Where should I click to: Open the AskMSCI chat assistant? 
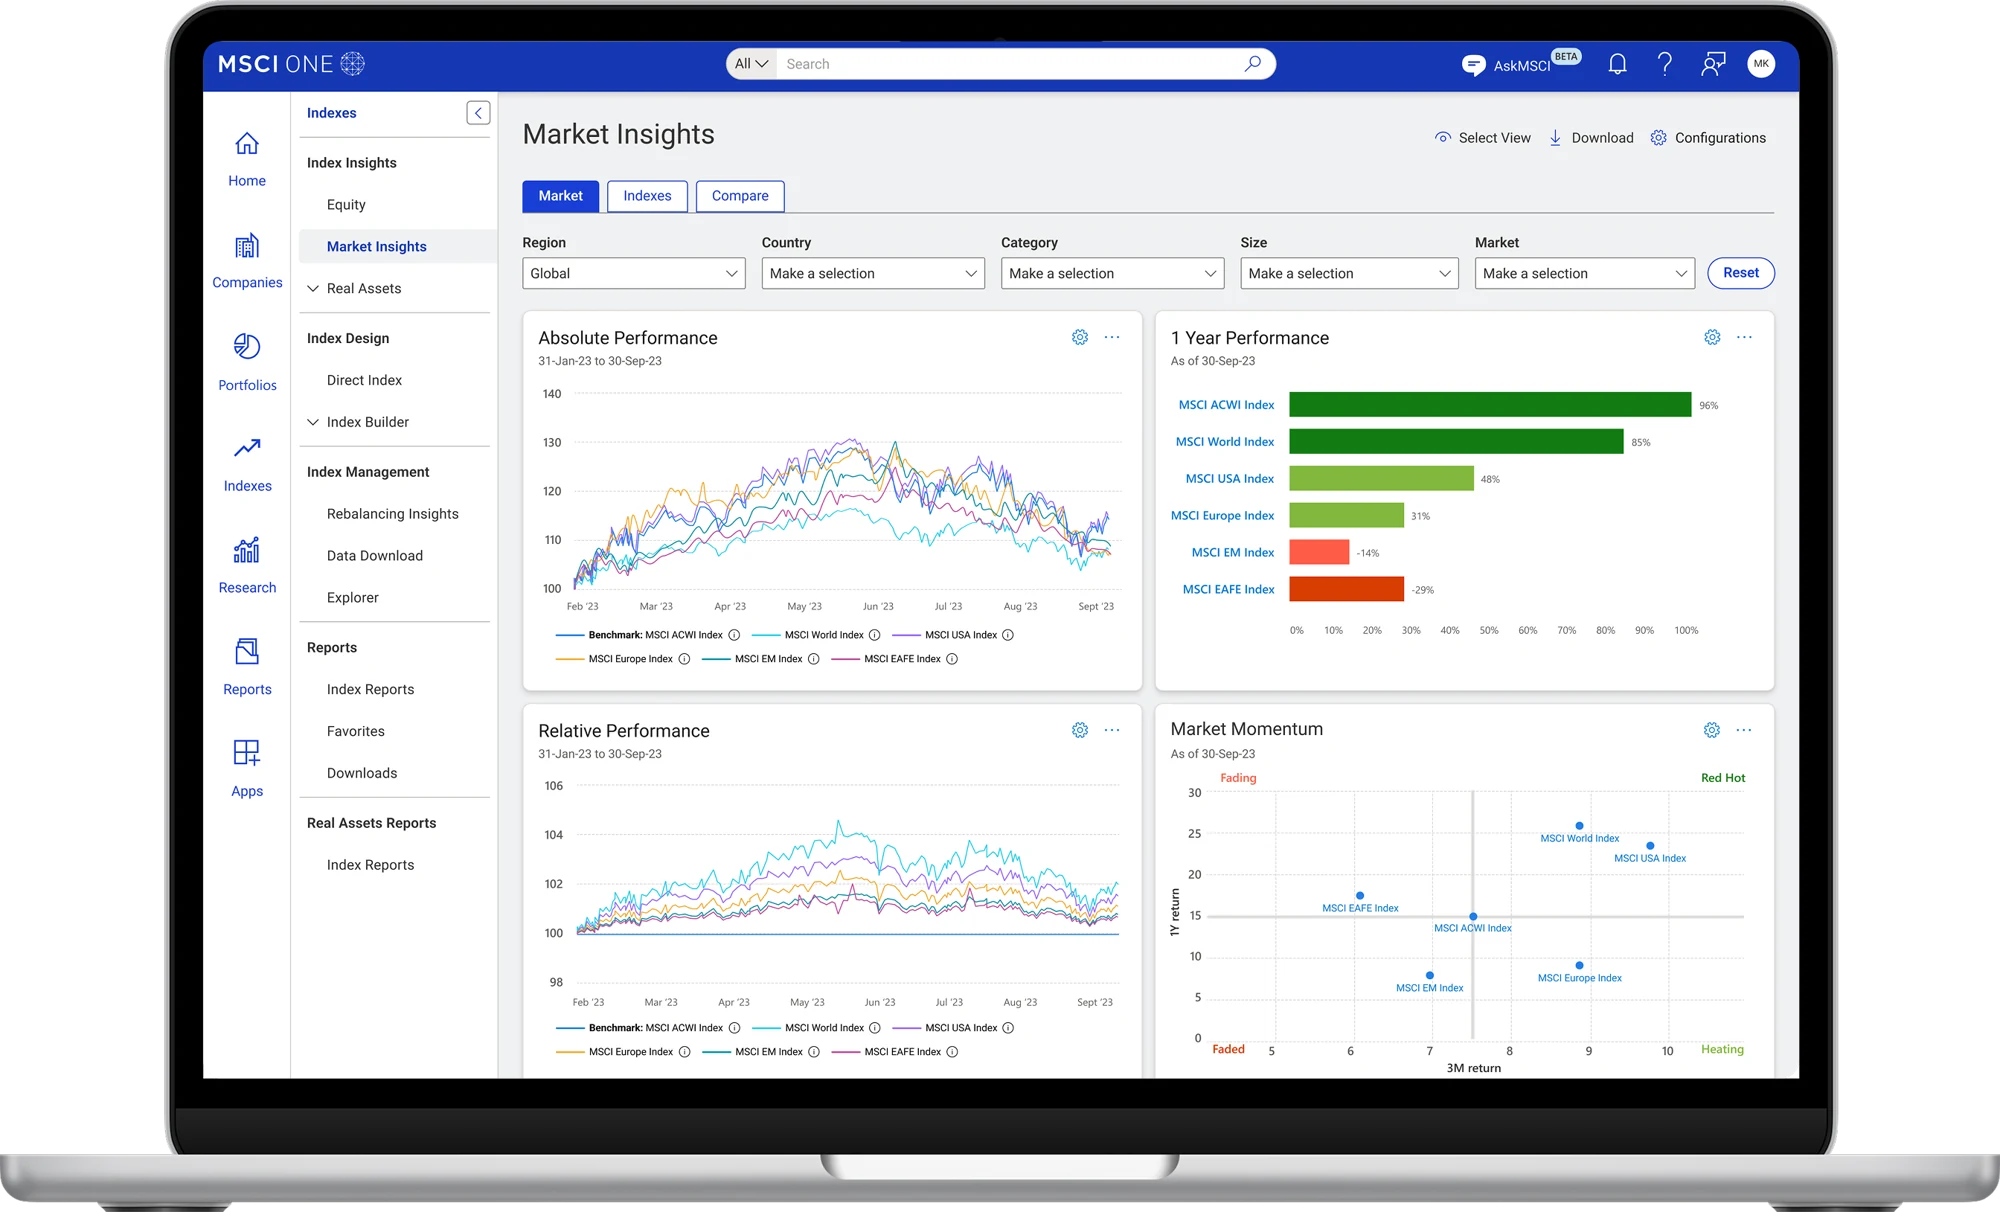pyautogui.click(x=1520, y=64)
